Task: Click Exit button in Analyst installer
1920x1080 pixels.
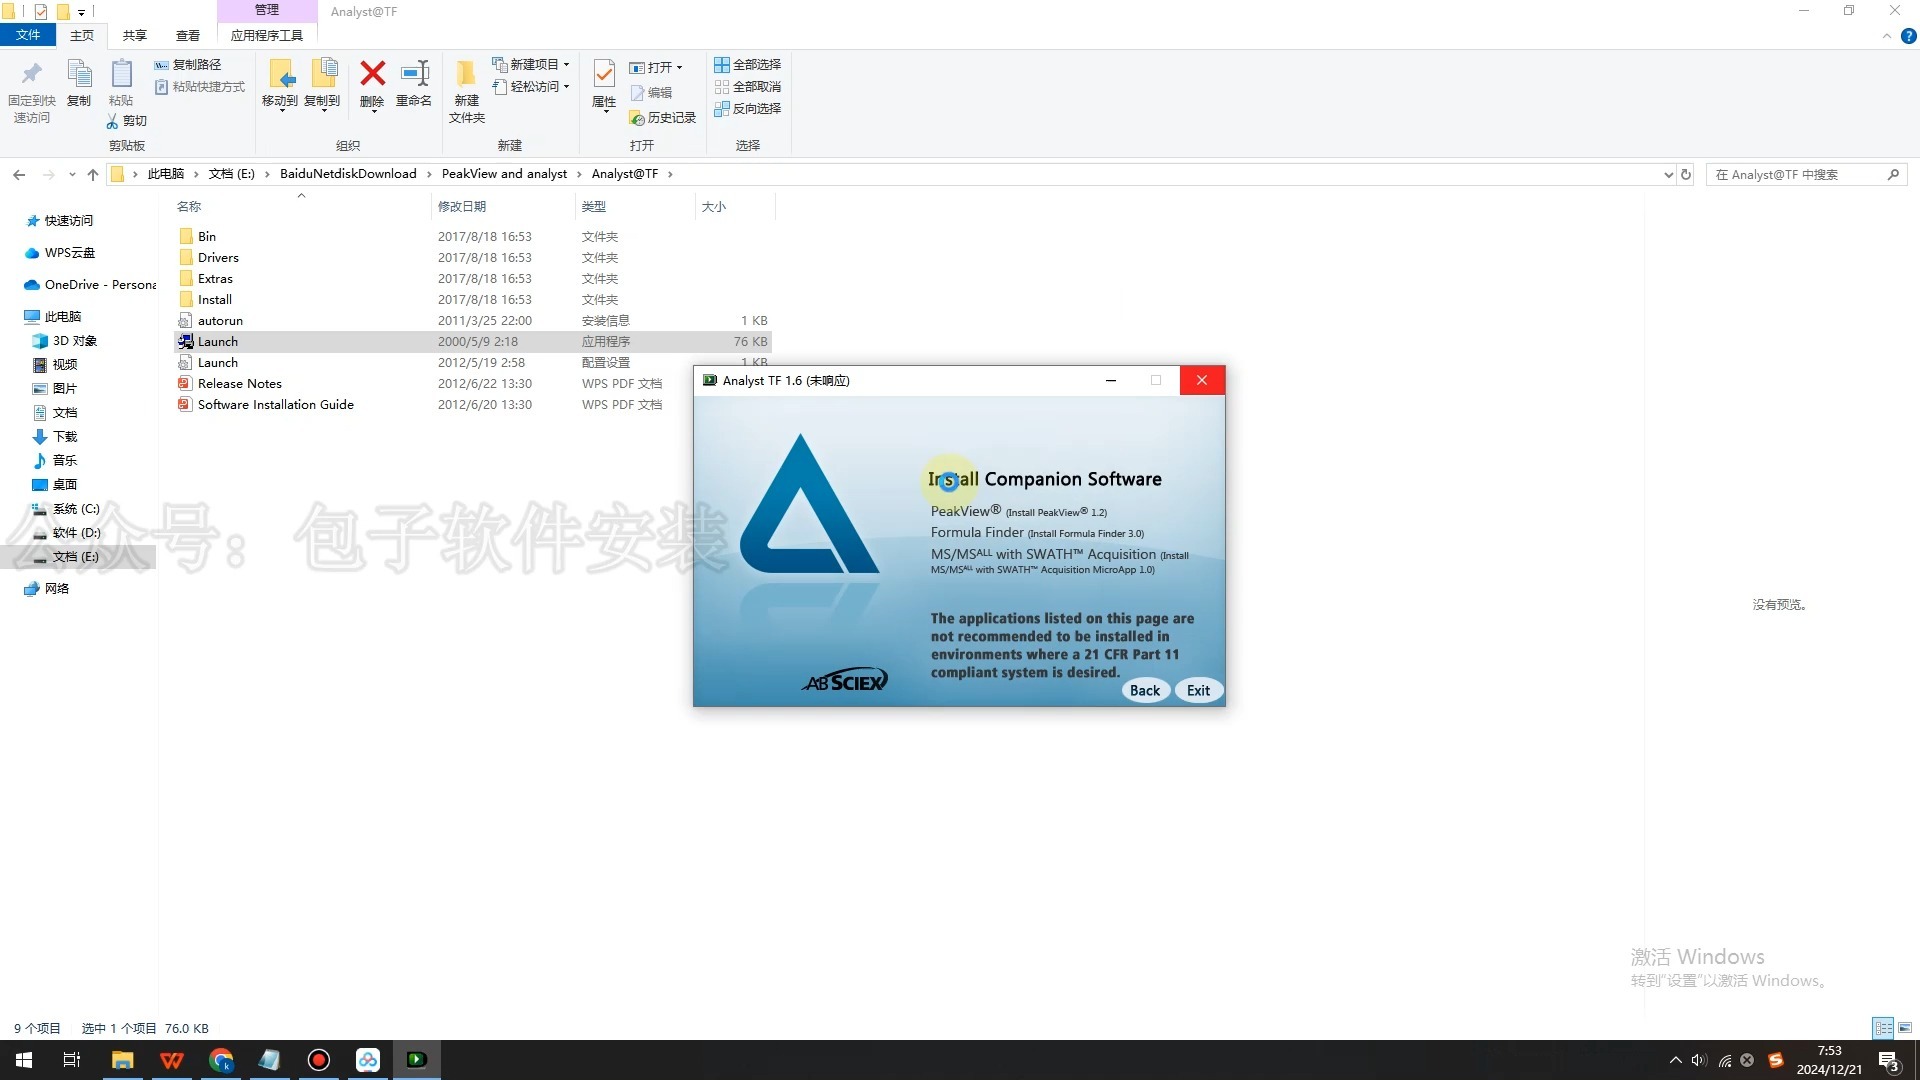Action: (x=1198, y=691)
